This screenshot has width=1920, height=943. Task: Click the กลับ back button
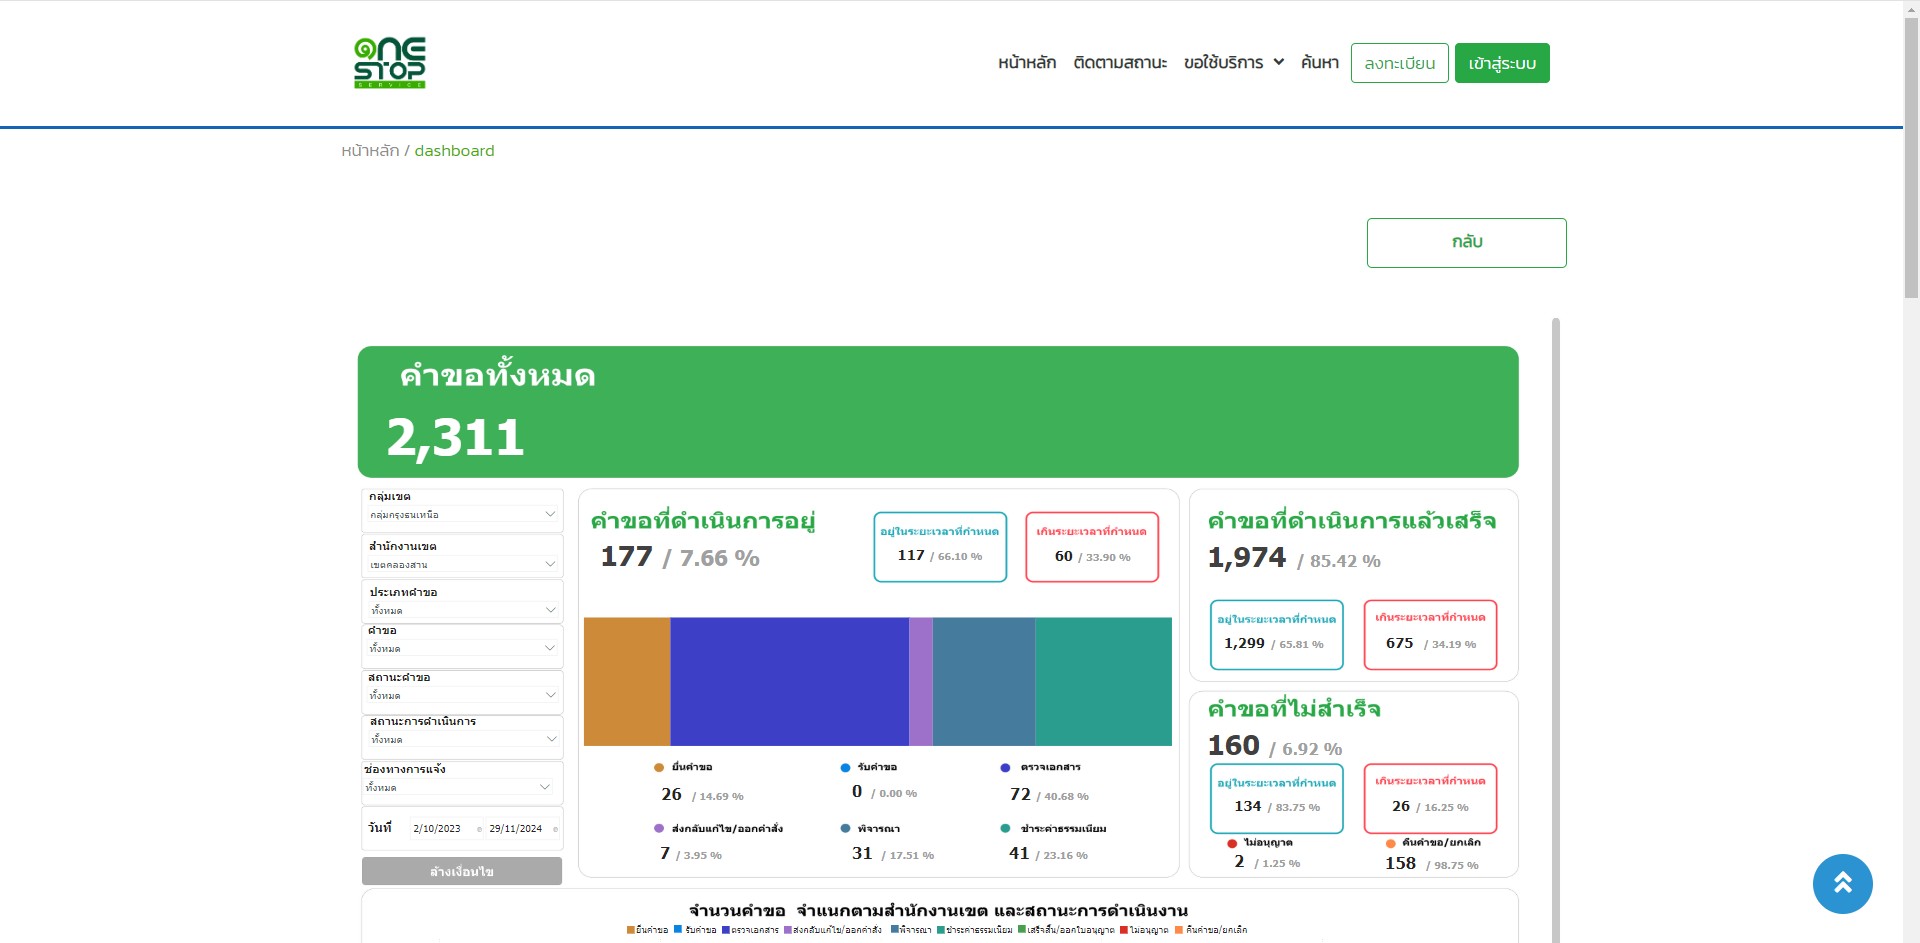pos(1466,243)
